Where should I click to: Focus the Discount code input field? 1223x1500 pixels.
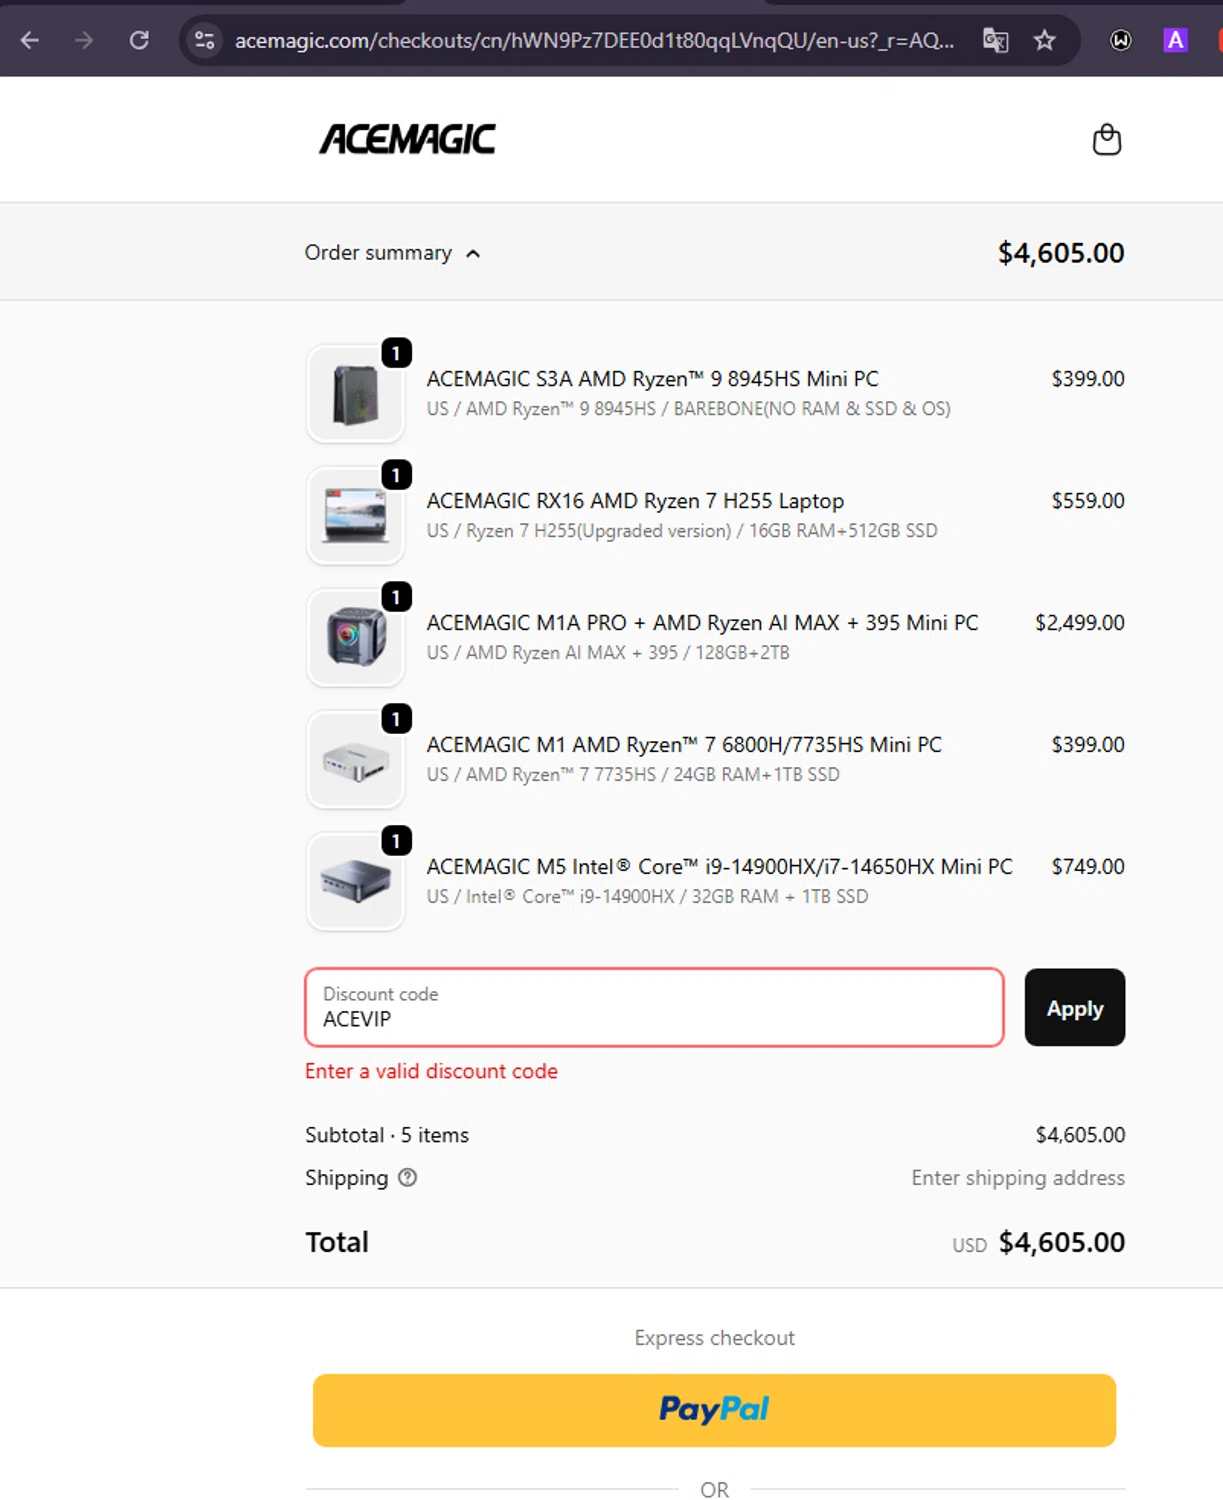(x=654, y=1008)
